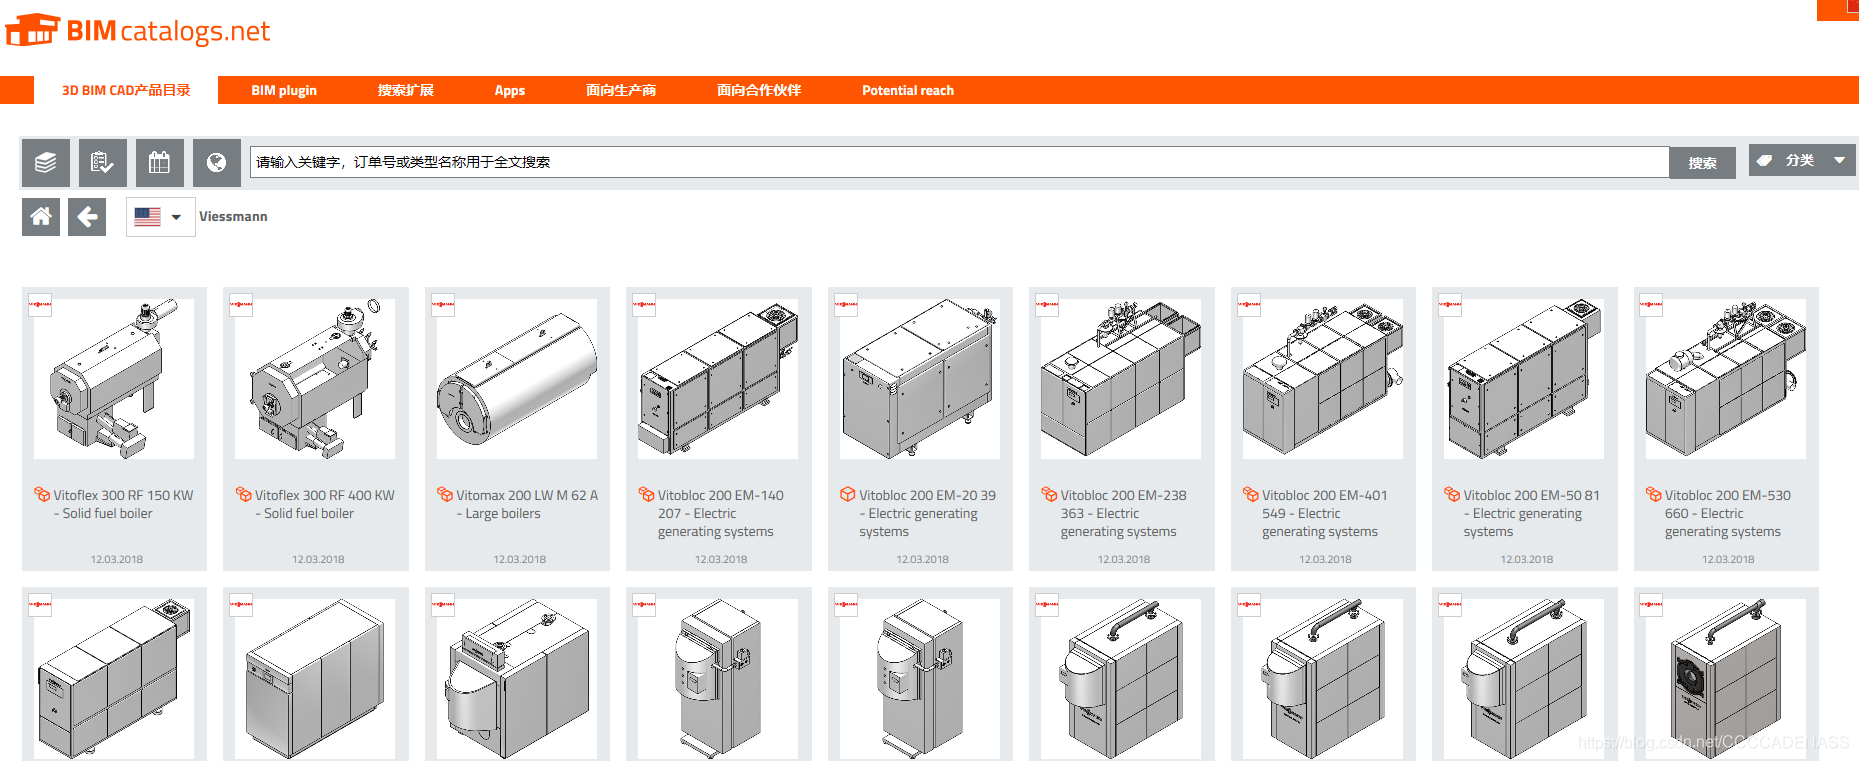
Task: Expand the 分类 category dropdown arrow
Action: click(x=1839, y=160)
